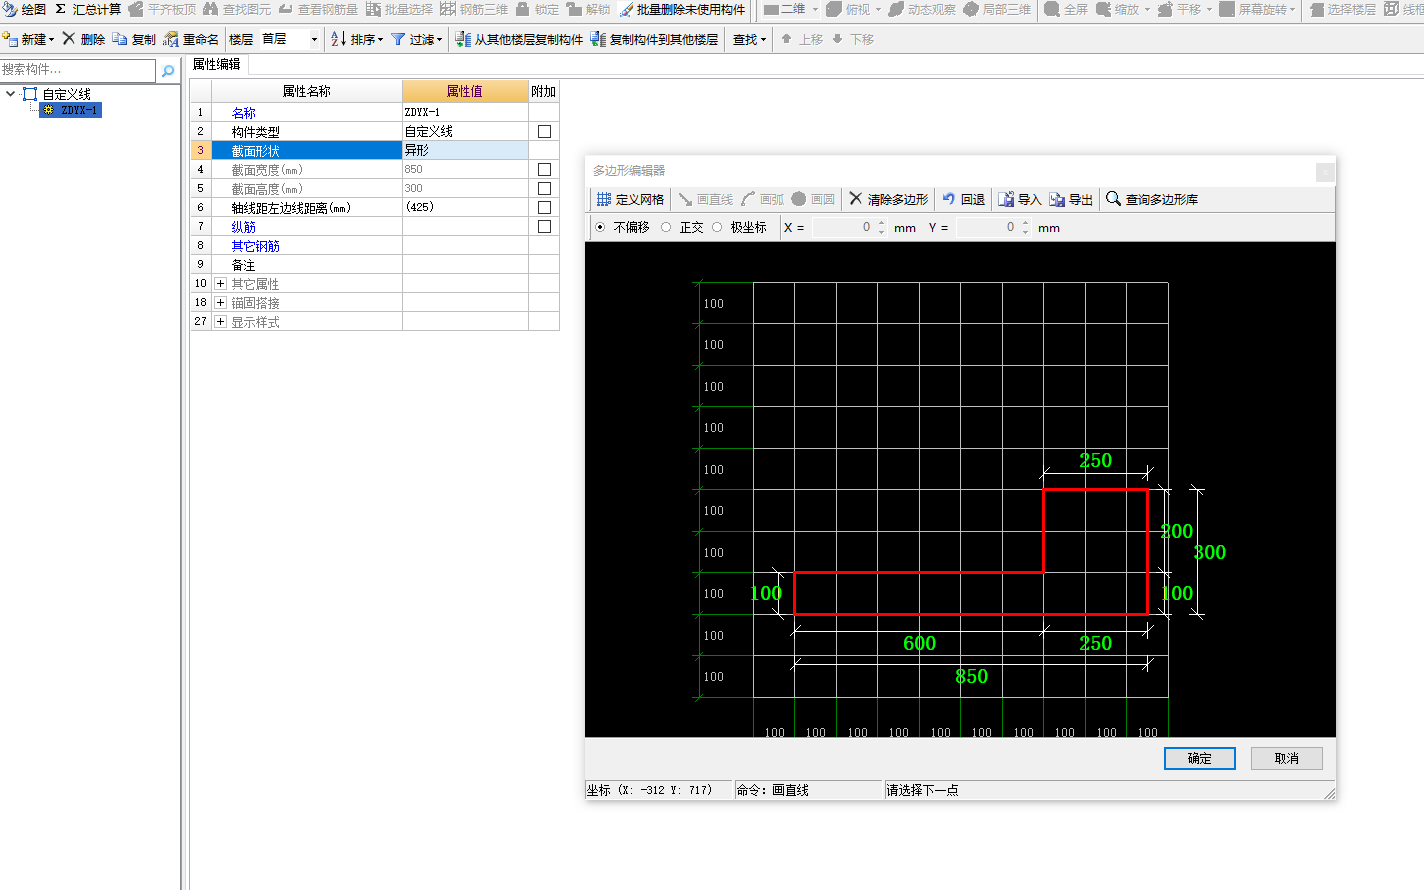Click the 异形 section shape value cell

465,150
